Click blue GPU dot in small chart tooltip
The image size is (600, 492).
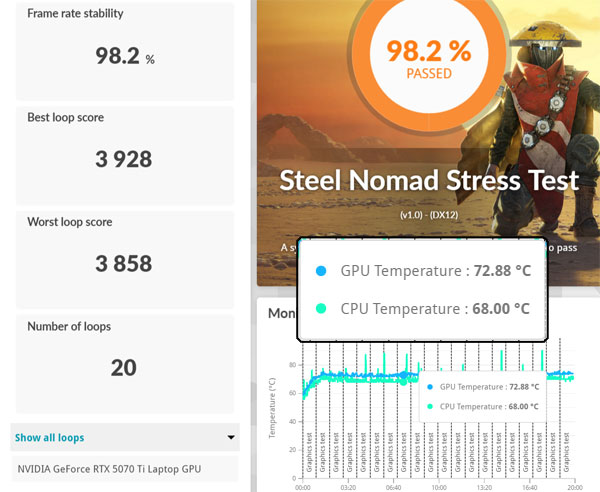tap(429, 387)
